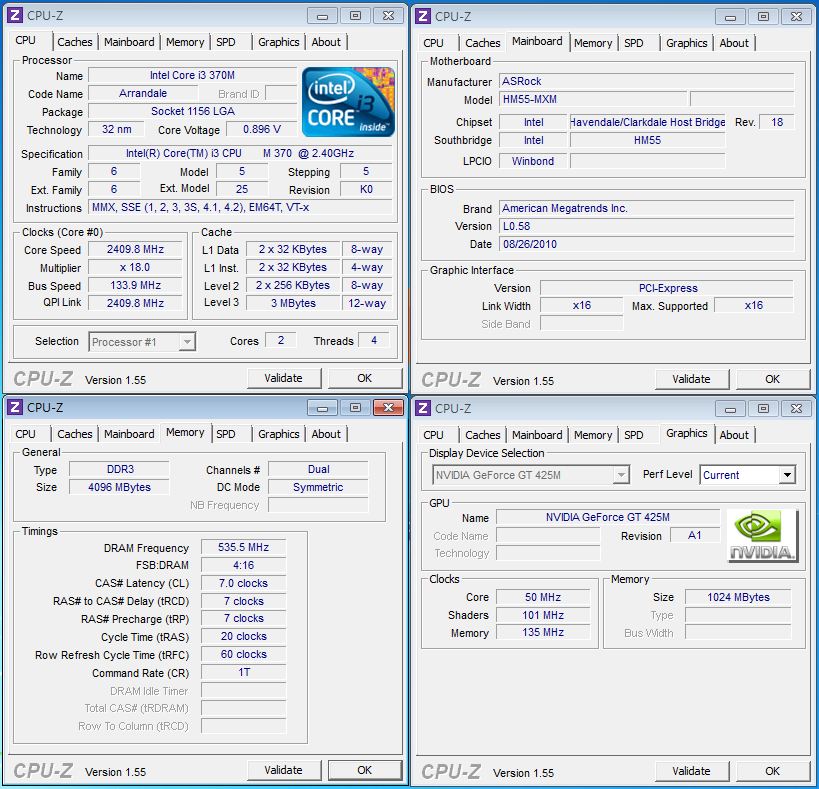Open Caches tab in Graphics window
Screen dimensions: 819x789
tap(483, 435)
